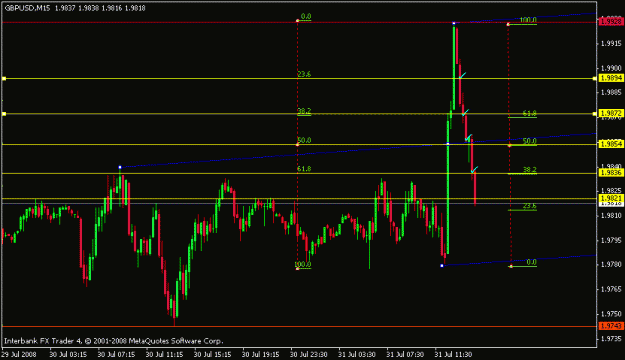Click the cyan check mark at the 1.9894 line

pyautogui.click(x=462, y=75)
